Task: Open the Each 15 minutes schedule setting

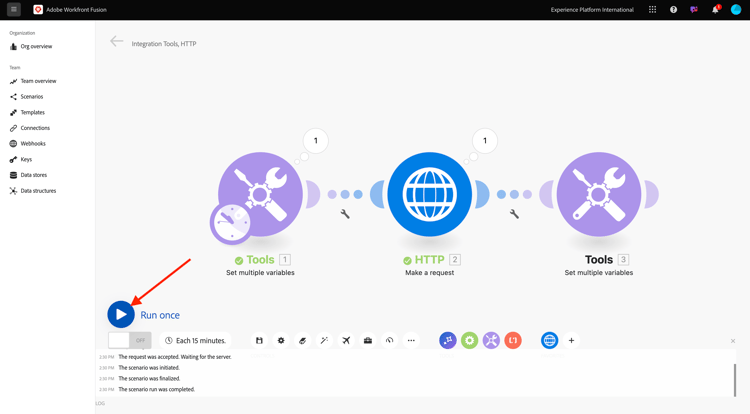Action: (x=195, y=340)
